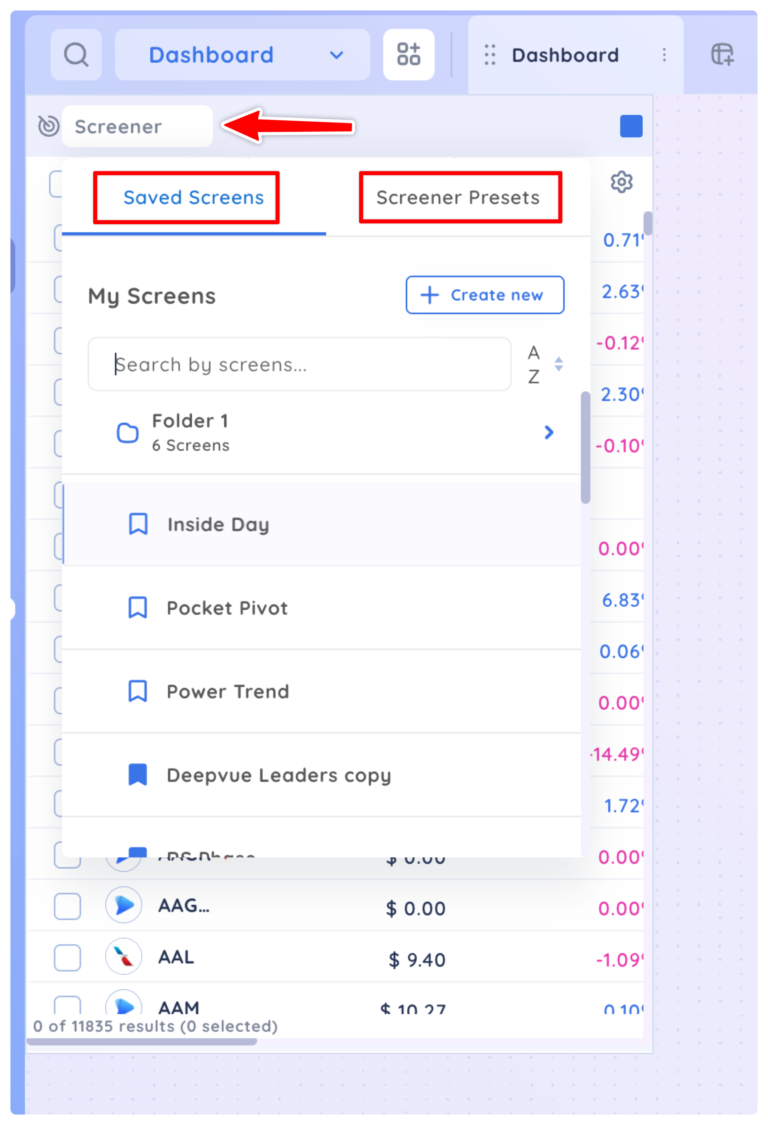Open the screener settings gear
This screenshot has width=768, height=1125.
(622, 181)
